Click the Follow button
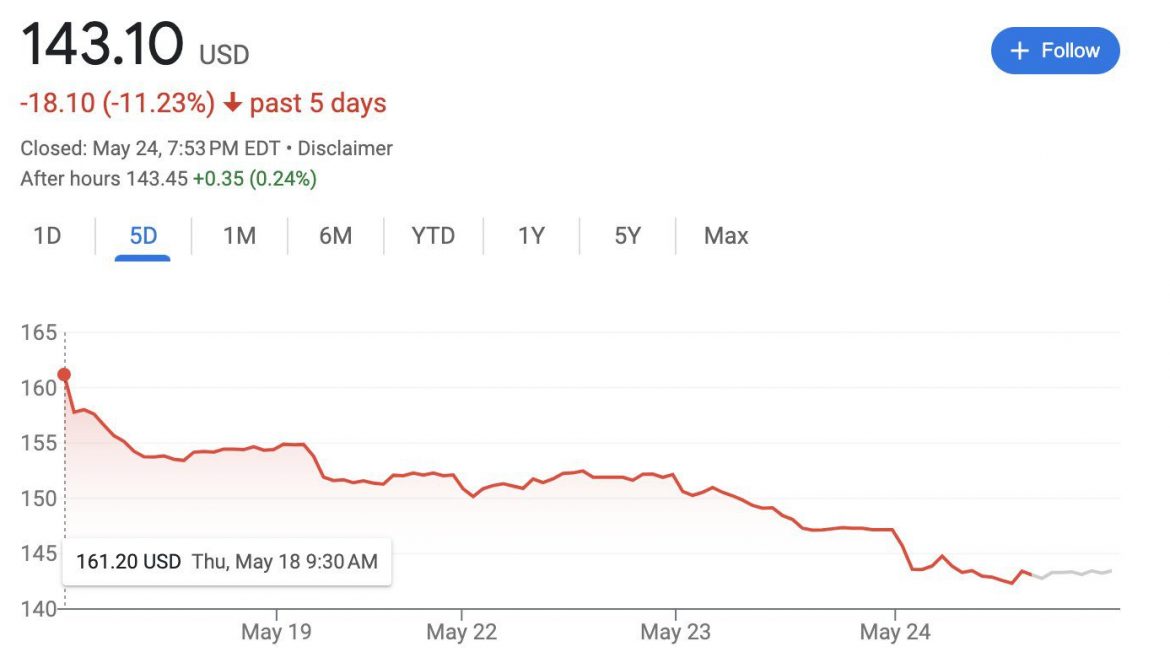The image size is (1170, 663). [1055, 51]
